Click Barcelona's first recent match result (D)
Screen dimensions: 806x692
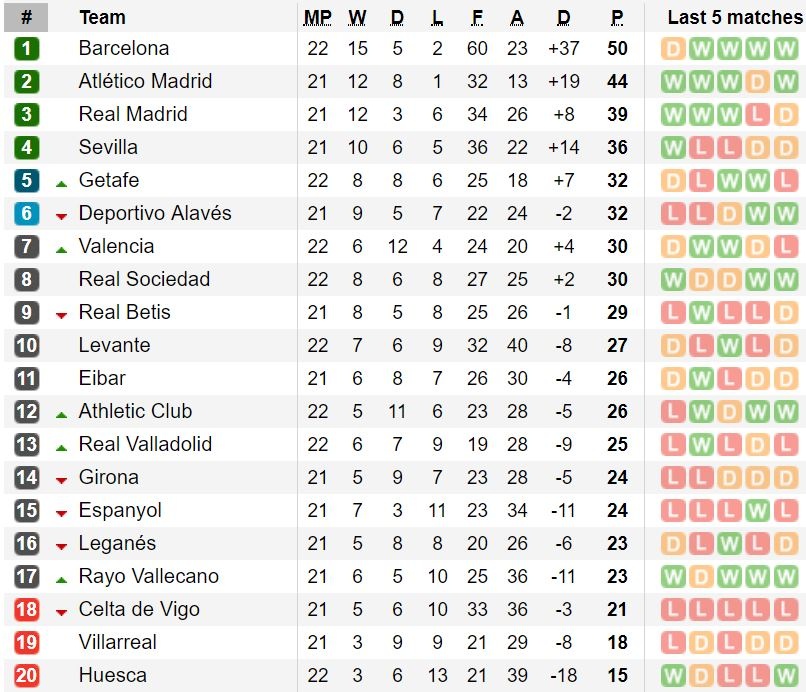(673, 49)
